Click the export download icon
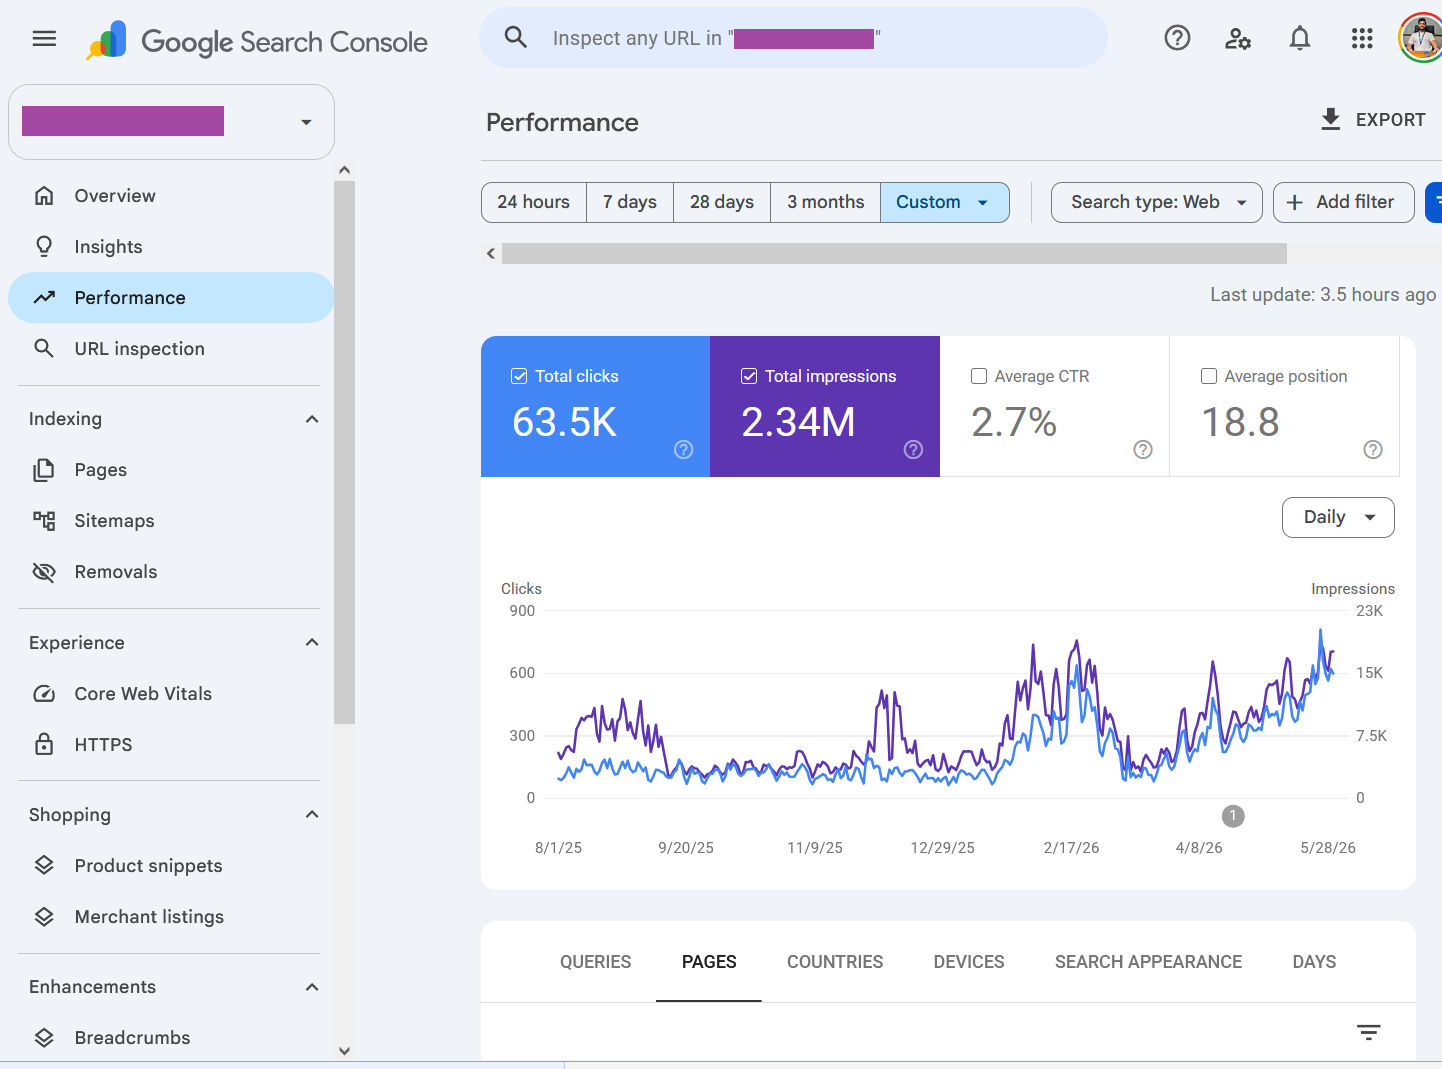Screen dimensions: 1442x1069 (x=1330, y=119)
